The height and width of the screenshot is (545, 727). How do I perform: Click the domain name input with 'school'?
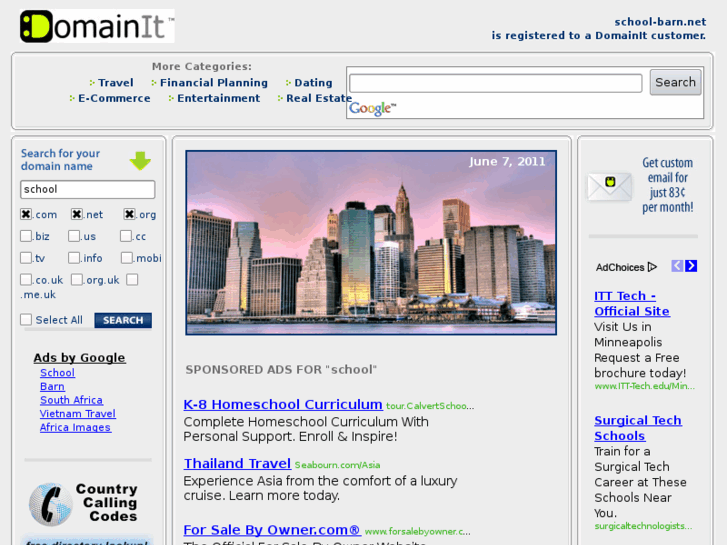click(88, 189)
